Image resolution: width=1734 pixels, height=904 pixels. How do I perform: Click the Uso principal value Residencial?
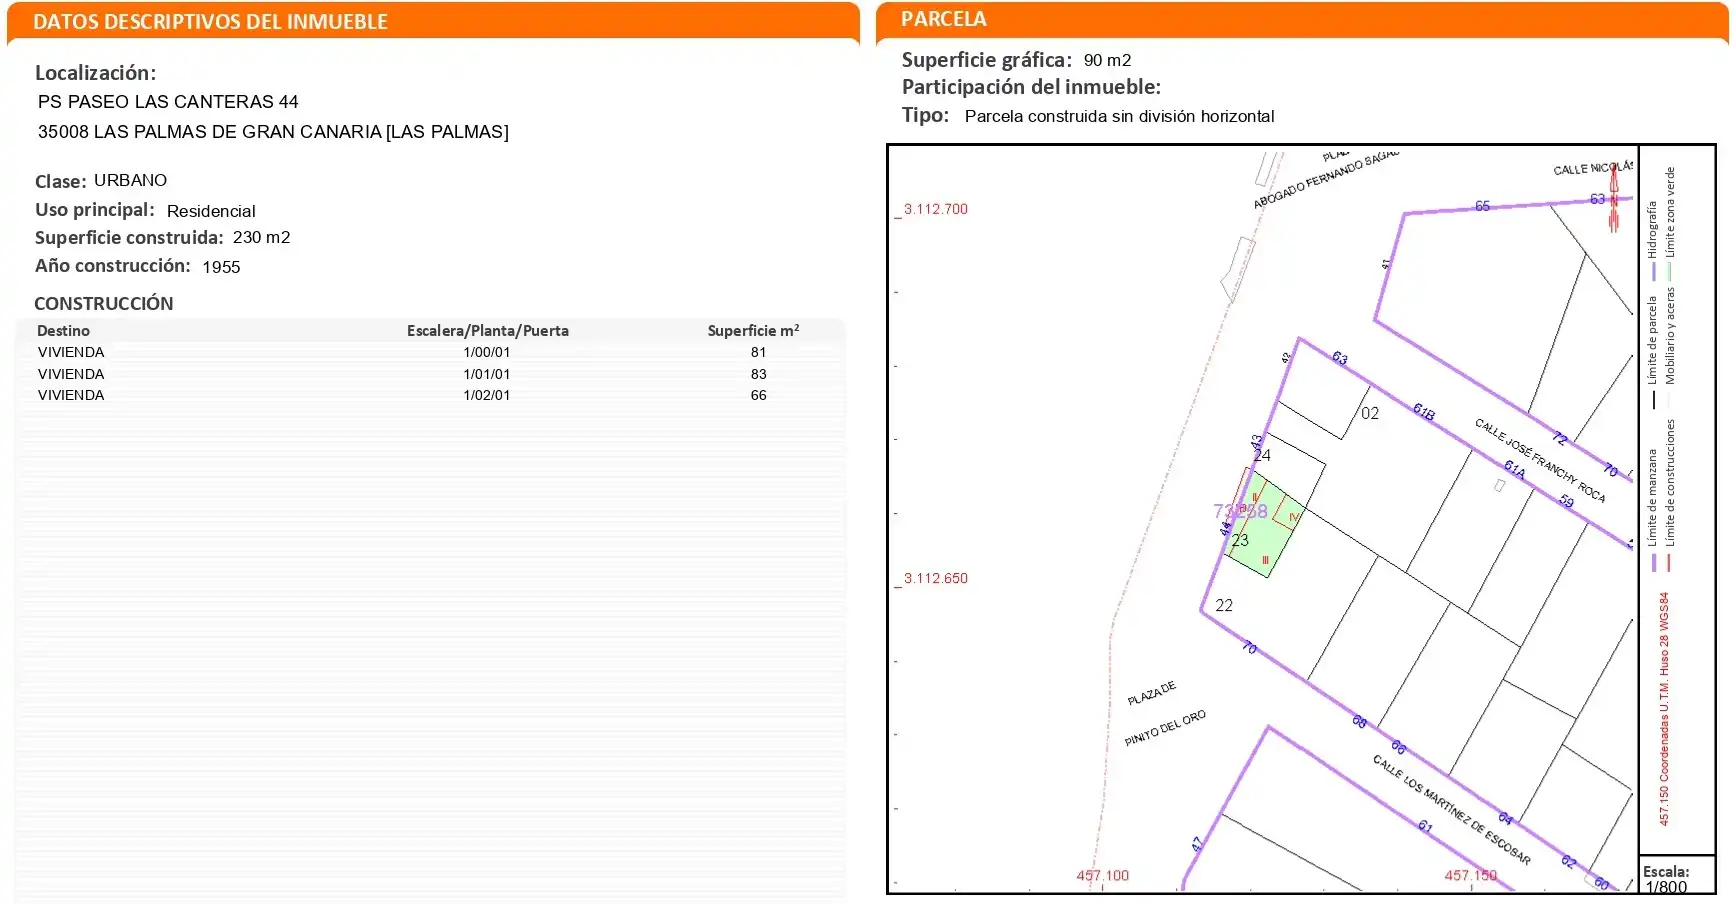[x=211, y=211]
